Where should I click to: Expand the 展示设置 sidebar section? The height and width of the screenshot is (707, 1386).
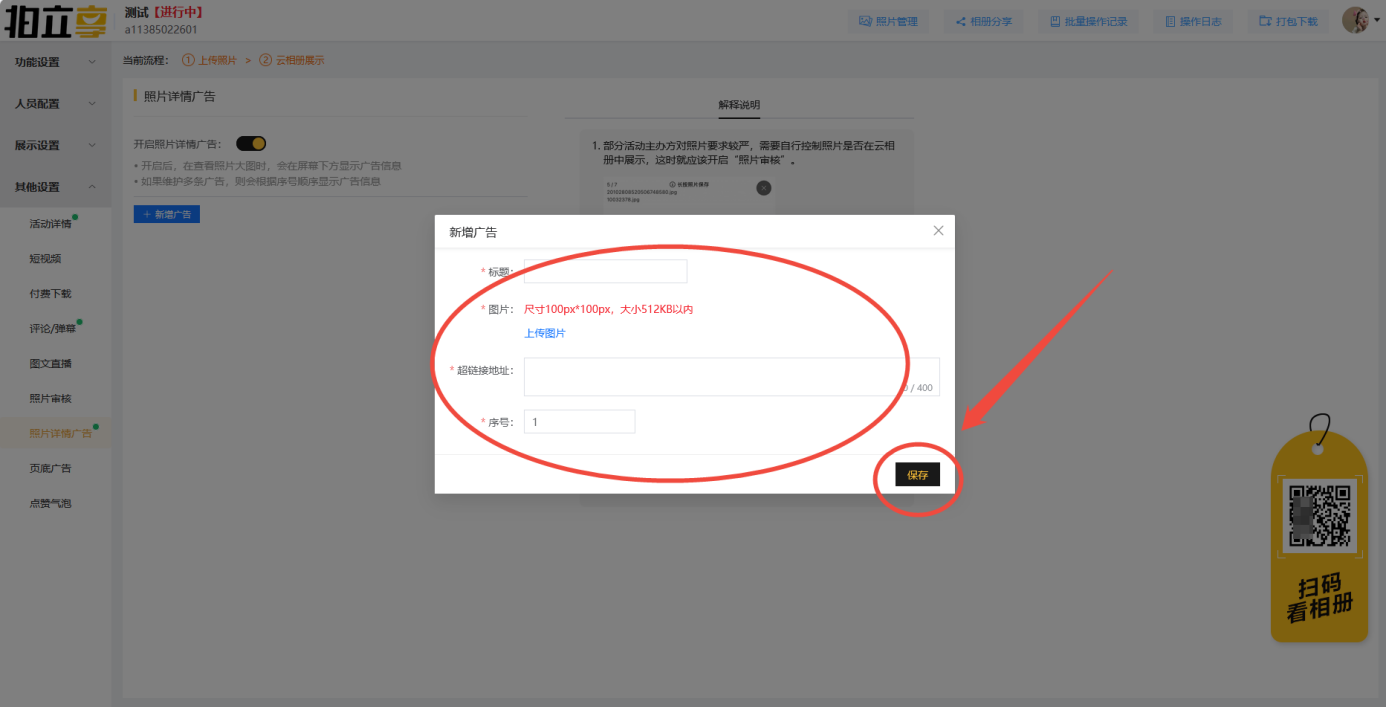pyautogui.click(x=55, y=146)
